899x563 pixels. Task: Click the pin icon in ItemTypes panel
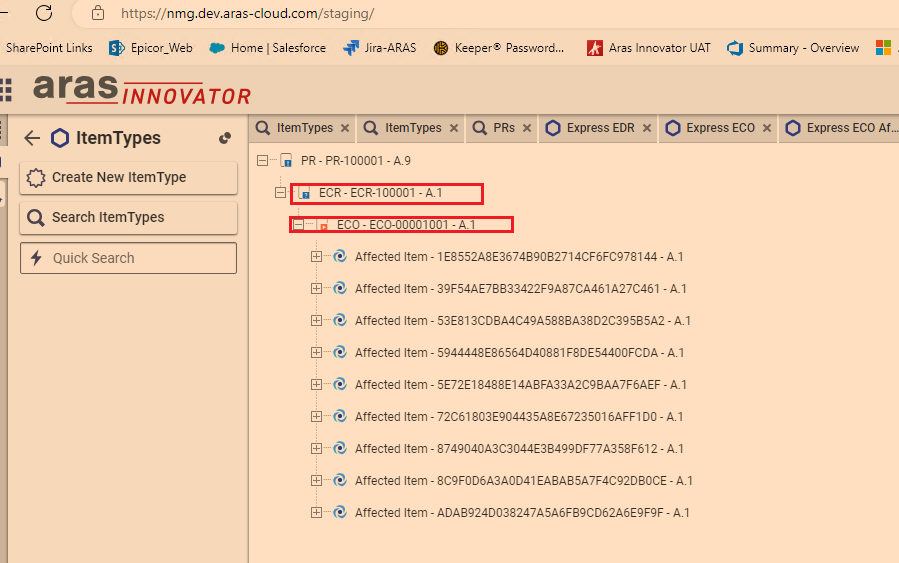click(225, 138)
